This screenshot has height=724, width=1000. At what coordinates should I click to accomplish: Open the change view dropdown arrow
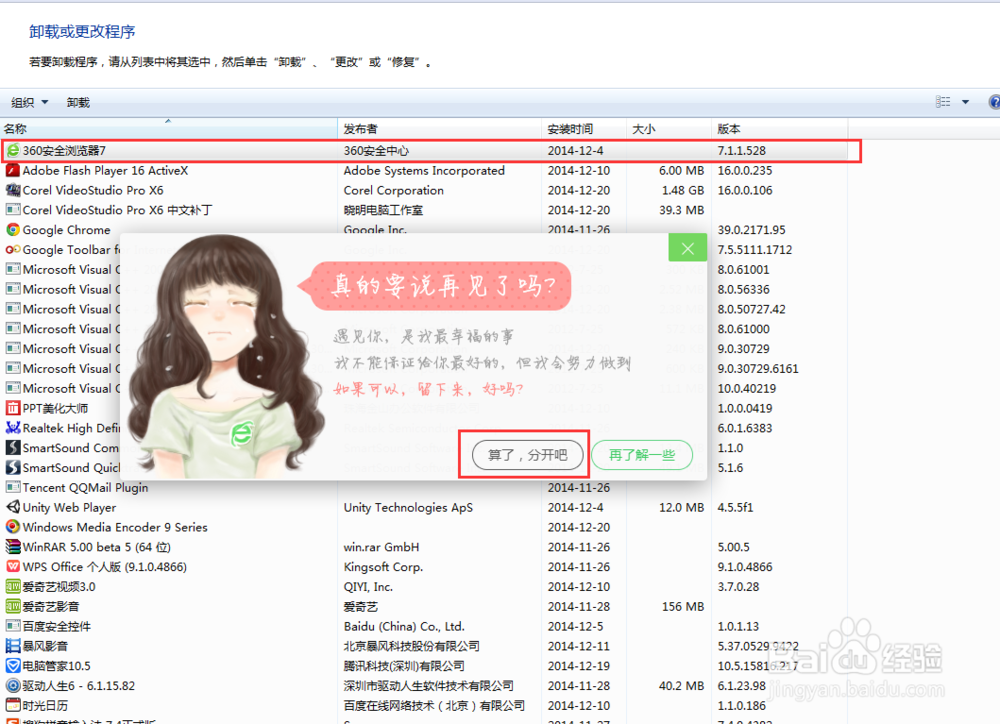point(964,101)
